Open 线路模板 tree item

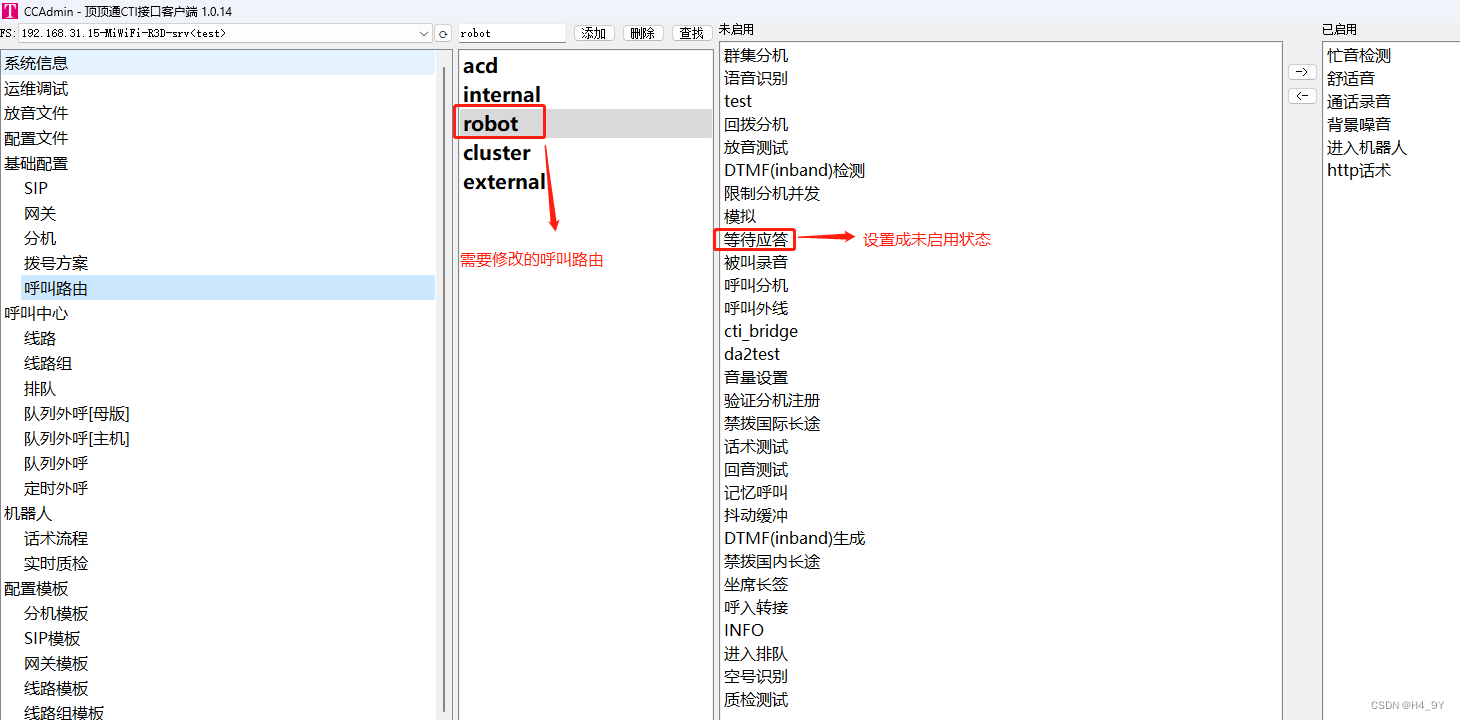coord(56,688)
